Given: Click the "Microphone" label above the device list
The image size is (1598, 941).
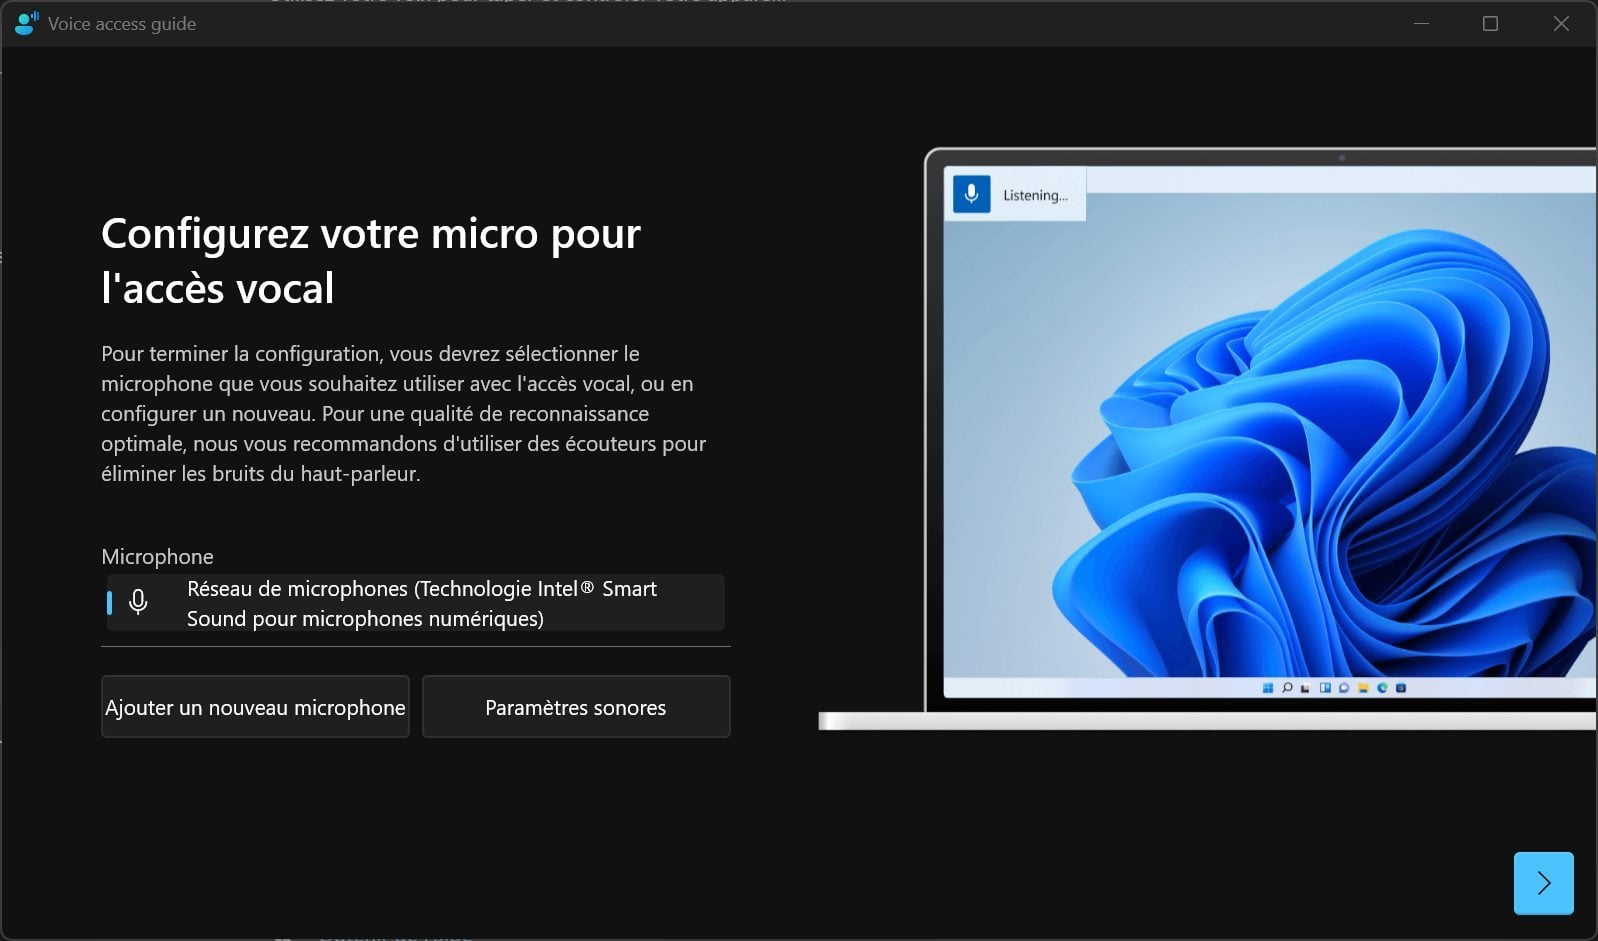Looking at the screenshot, I should coord(157,557).
